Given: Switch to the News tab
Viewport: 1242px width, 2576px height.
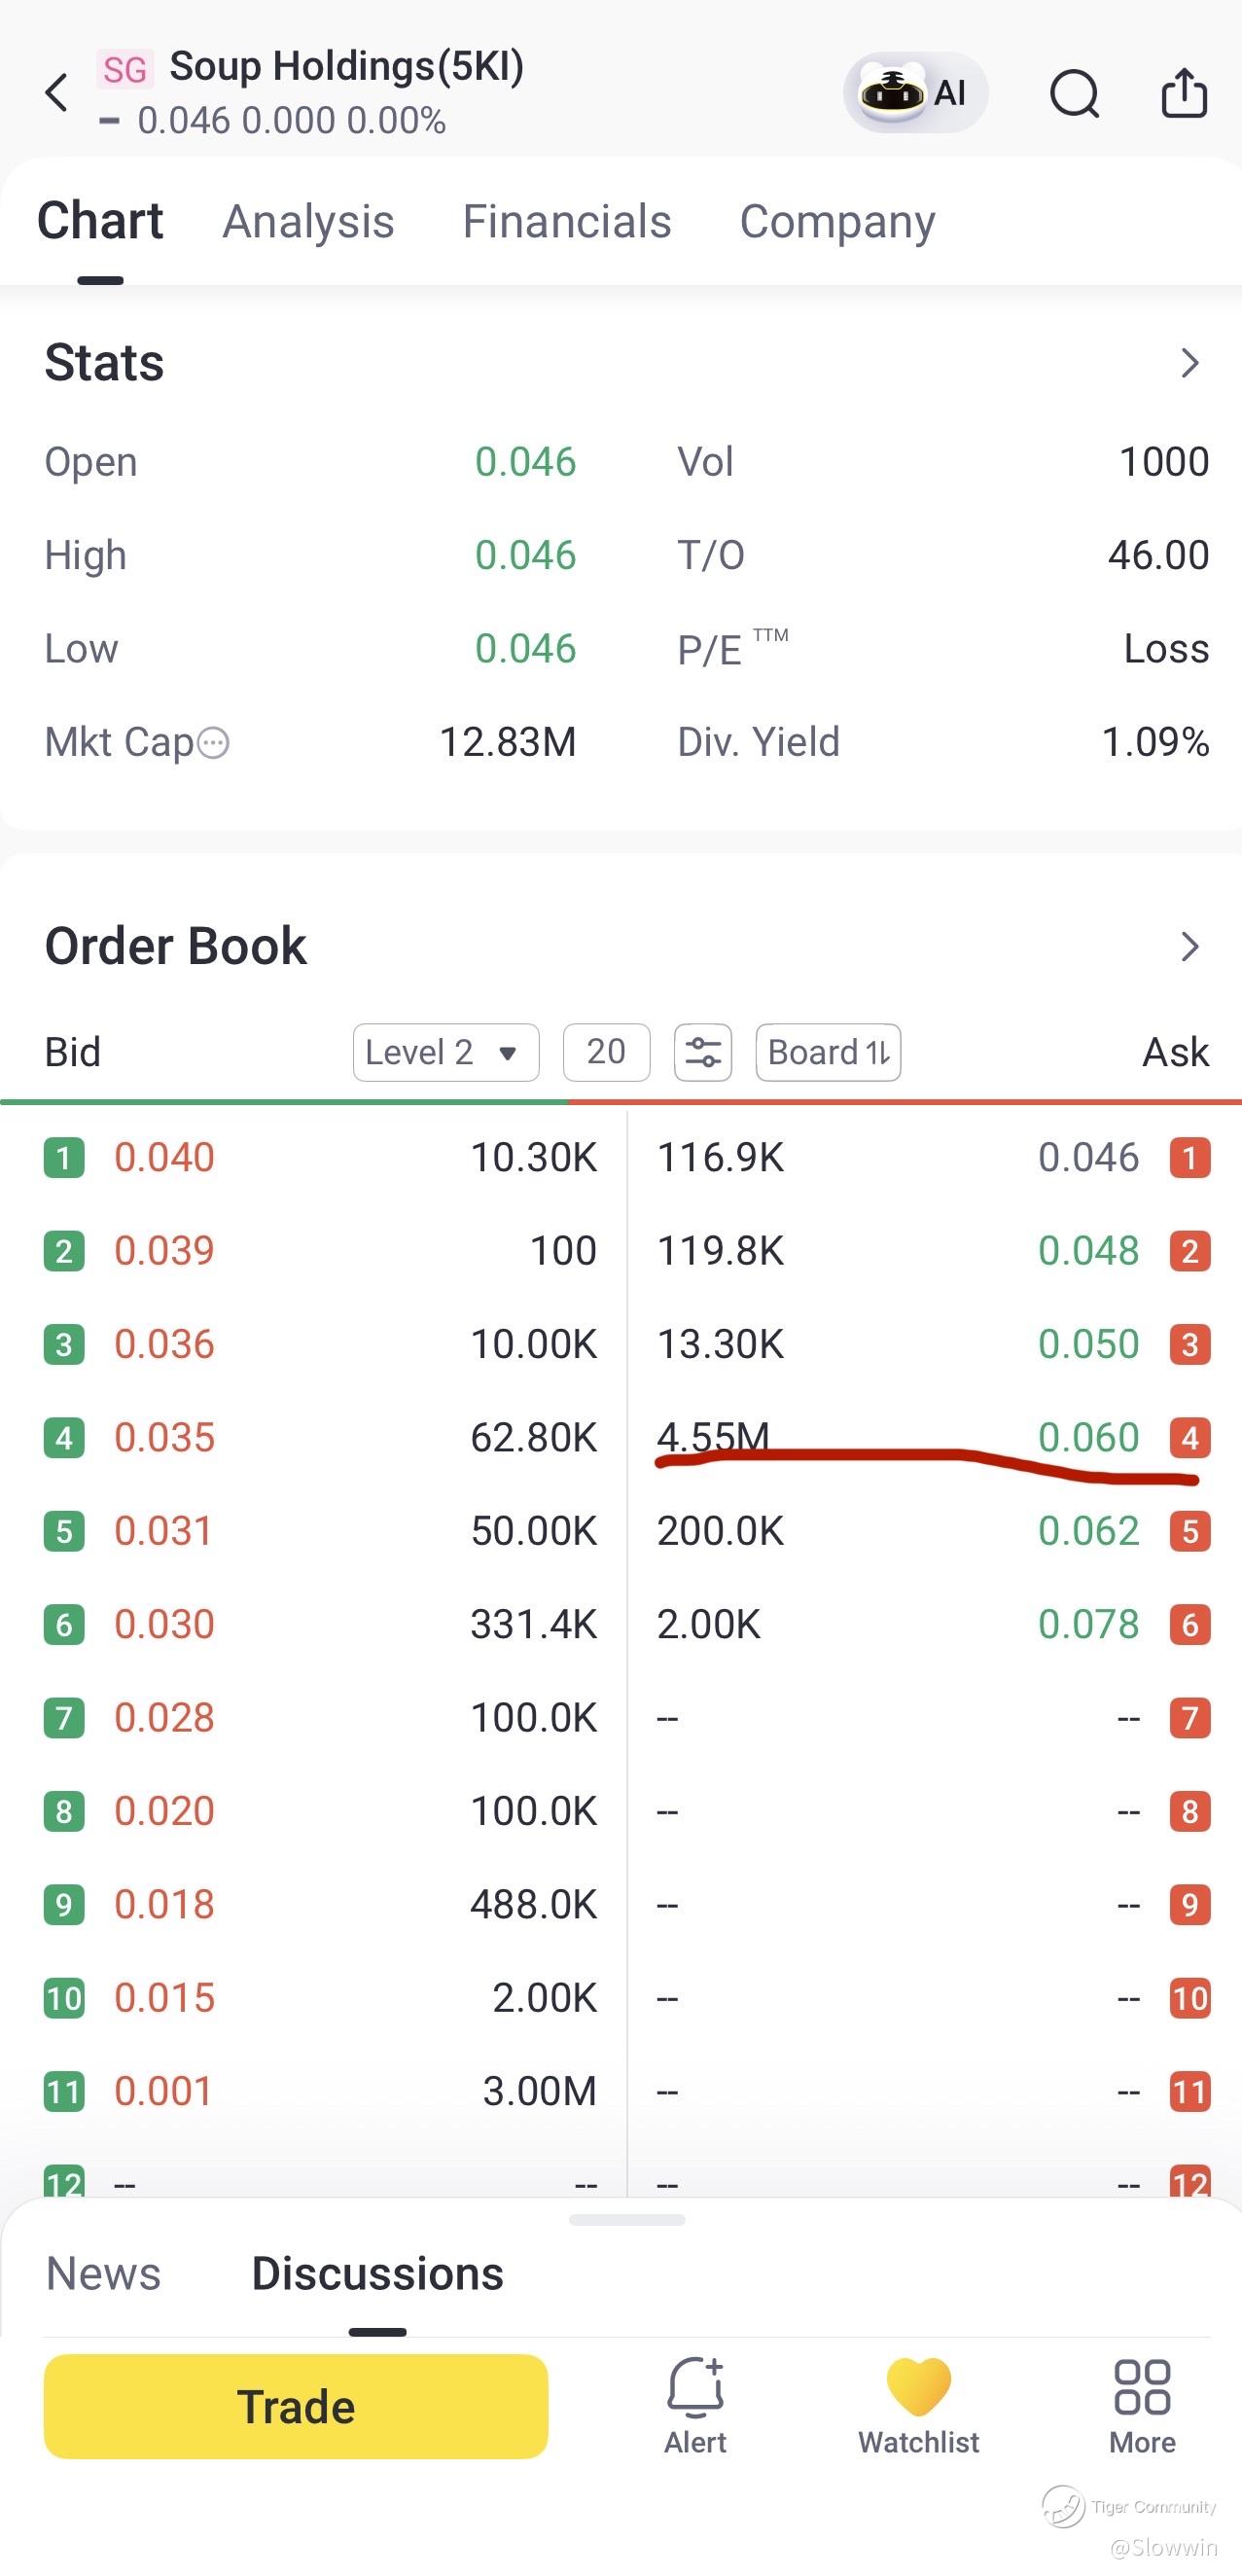Looking at the screenshot, I should [103, 2274].
